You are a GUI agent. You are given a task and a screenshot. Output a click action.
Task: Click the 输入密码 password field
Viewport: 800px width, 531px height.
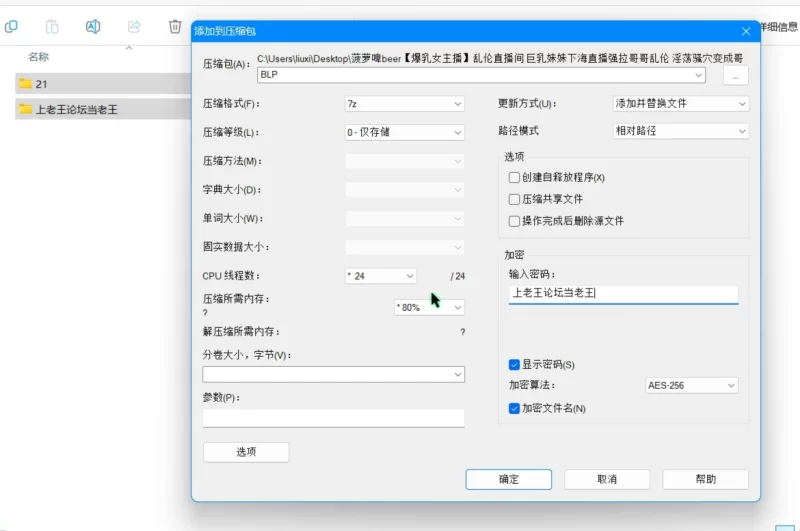click(623, 293)
